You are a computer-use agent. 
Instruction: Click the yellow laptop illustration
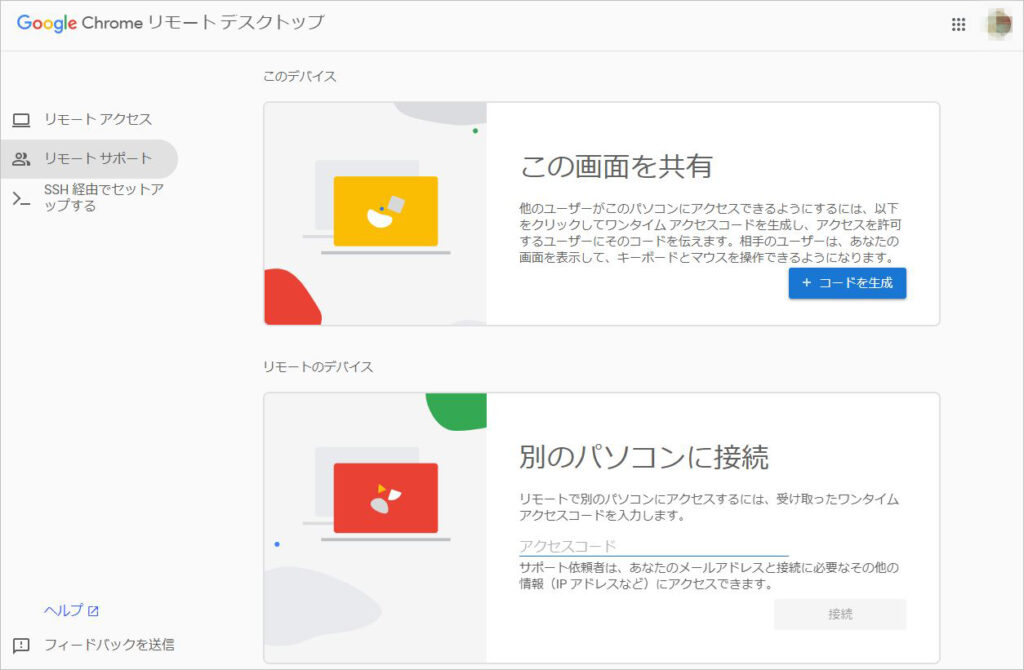click(x=385, y=211)
